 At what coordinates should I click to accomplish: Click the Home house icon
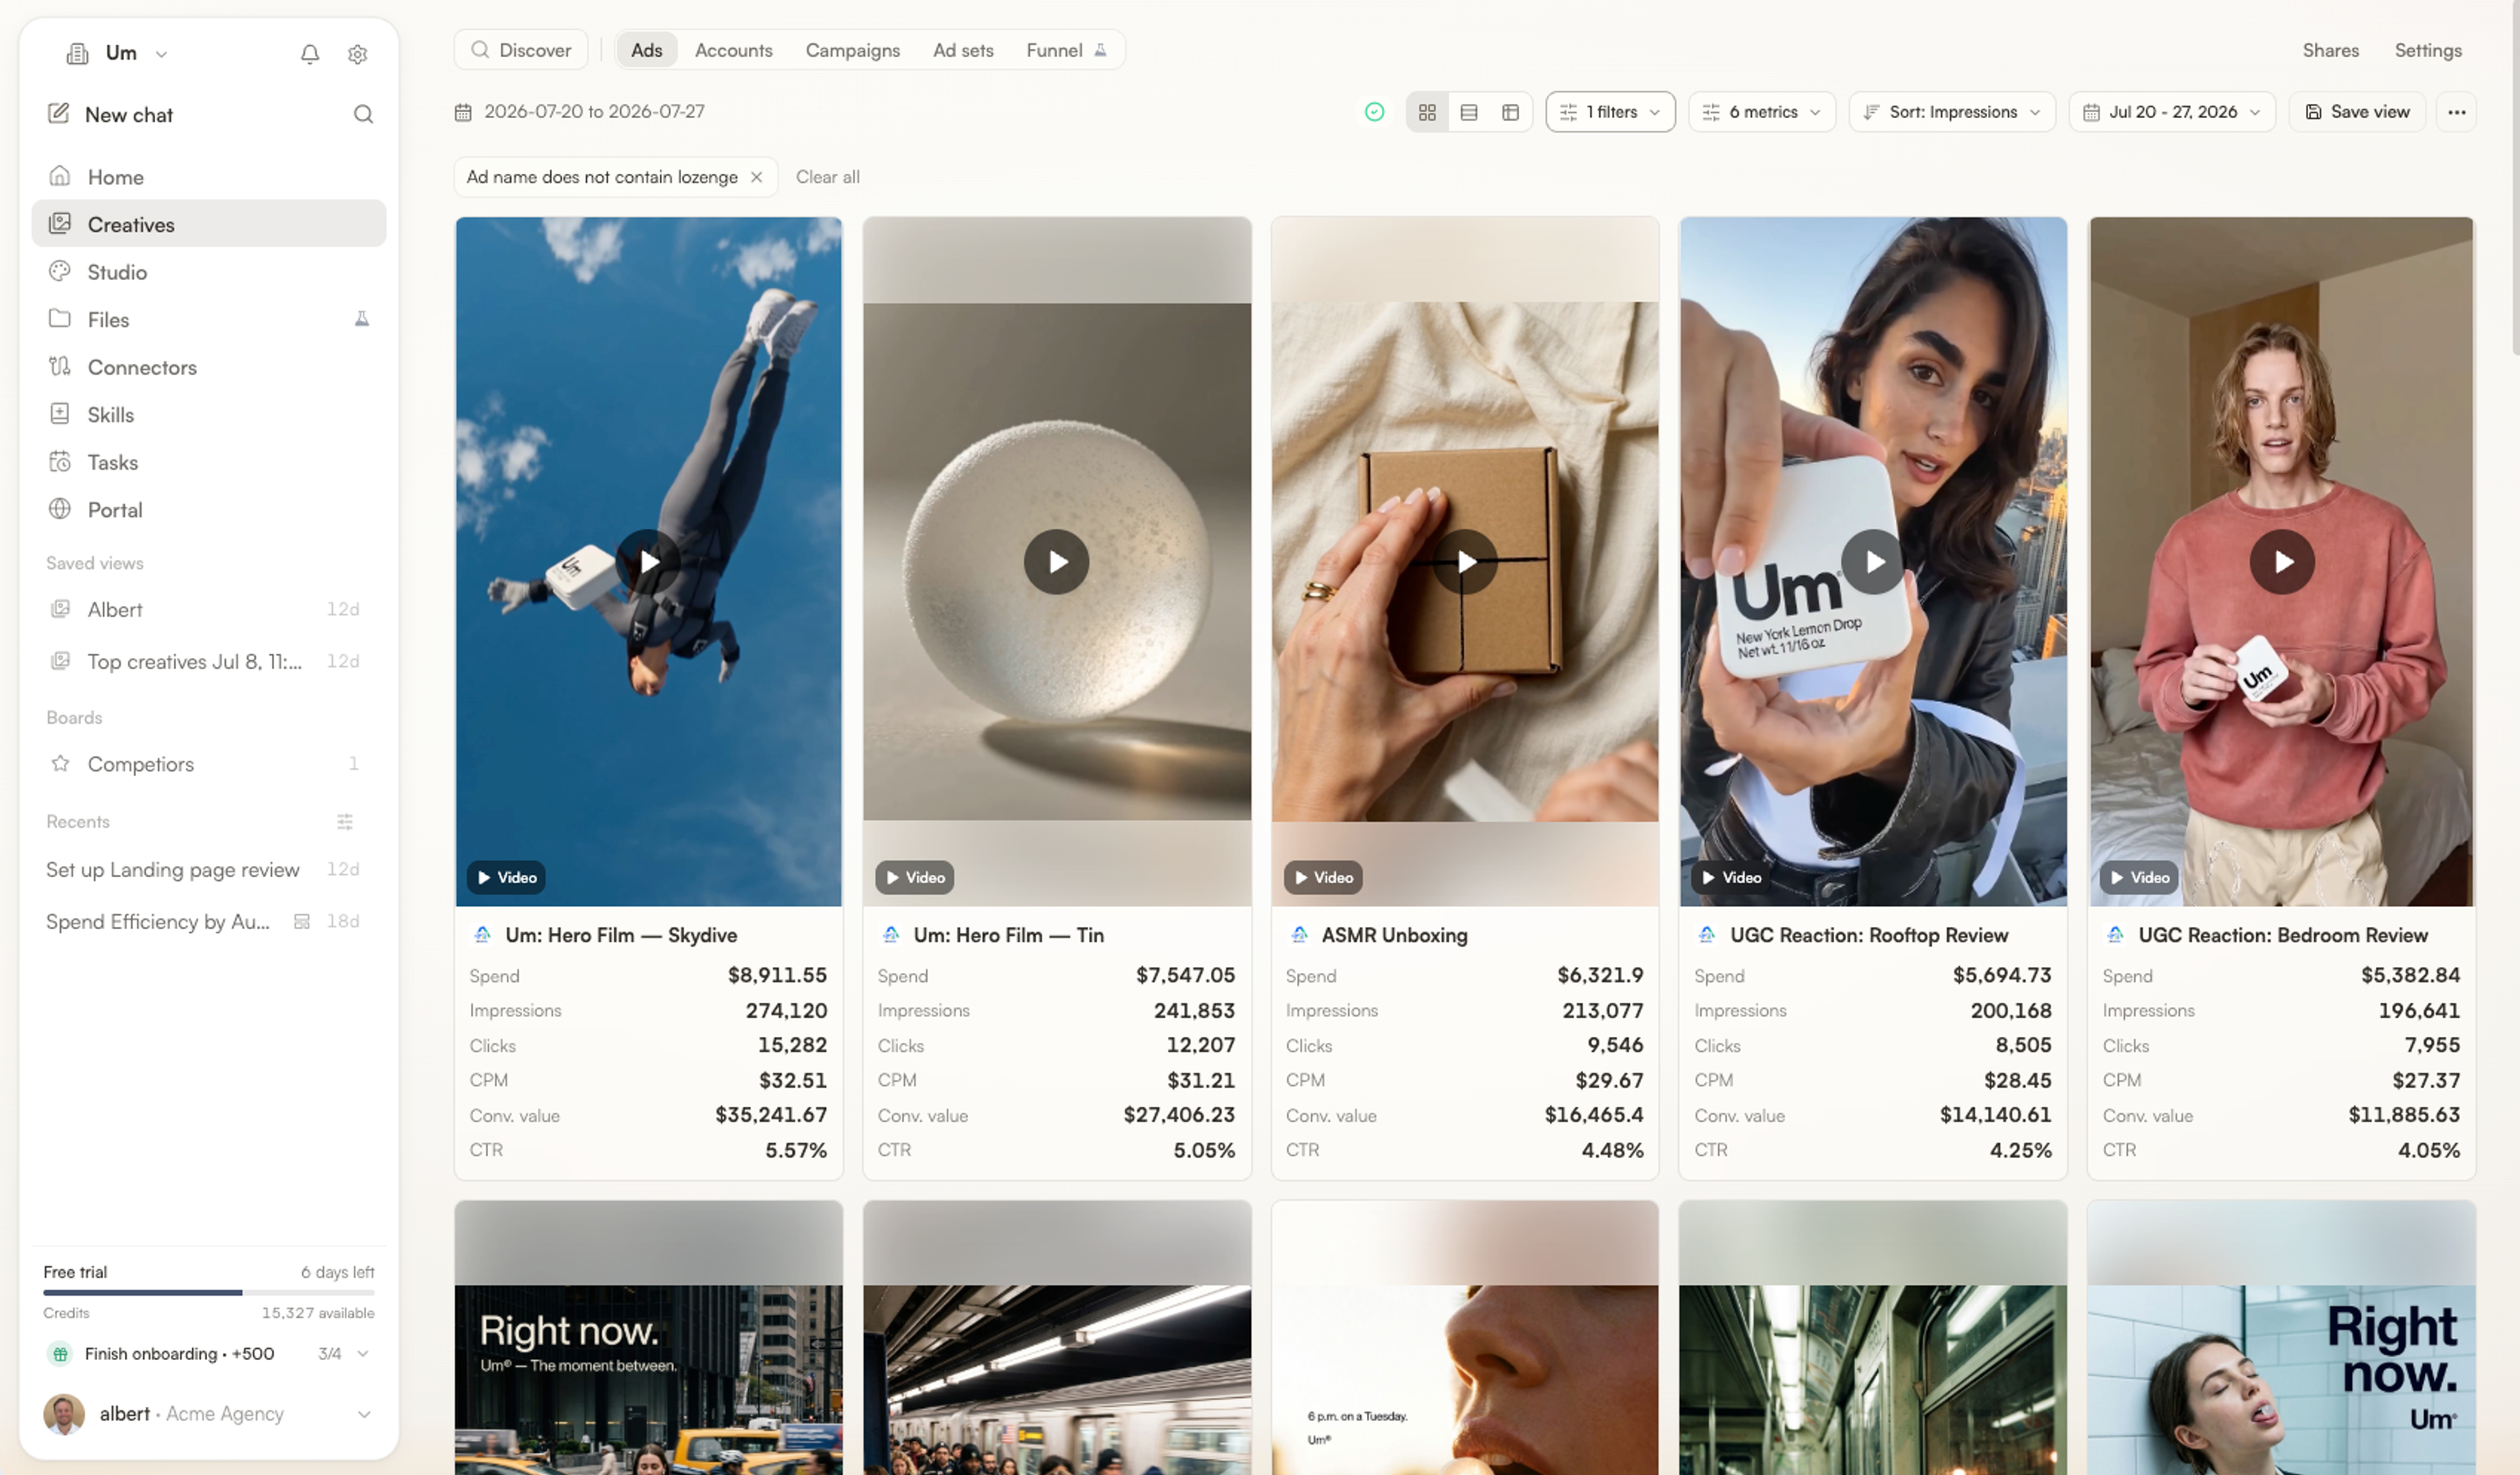pyautogui.click(x=60, y=176)
